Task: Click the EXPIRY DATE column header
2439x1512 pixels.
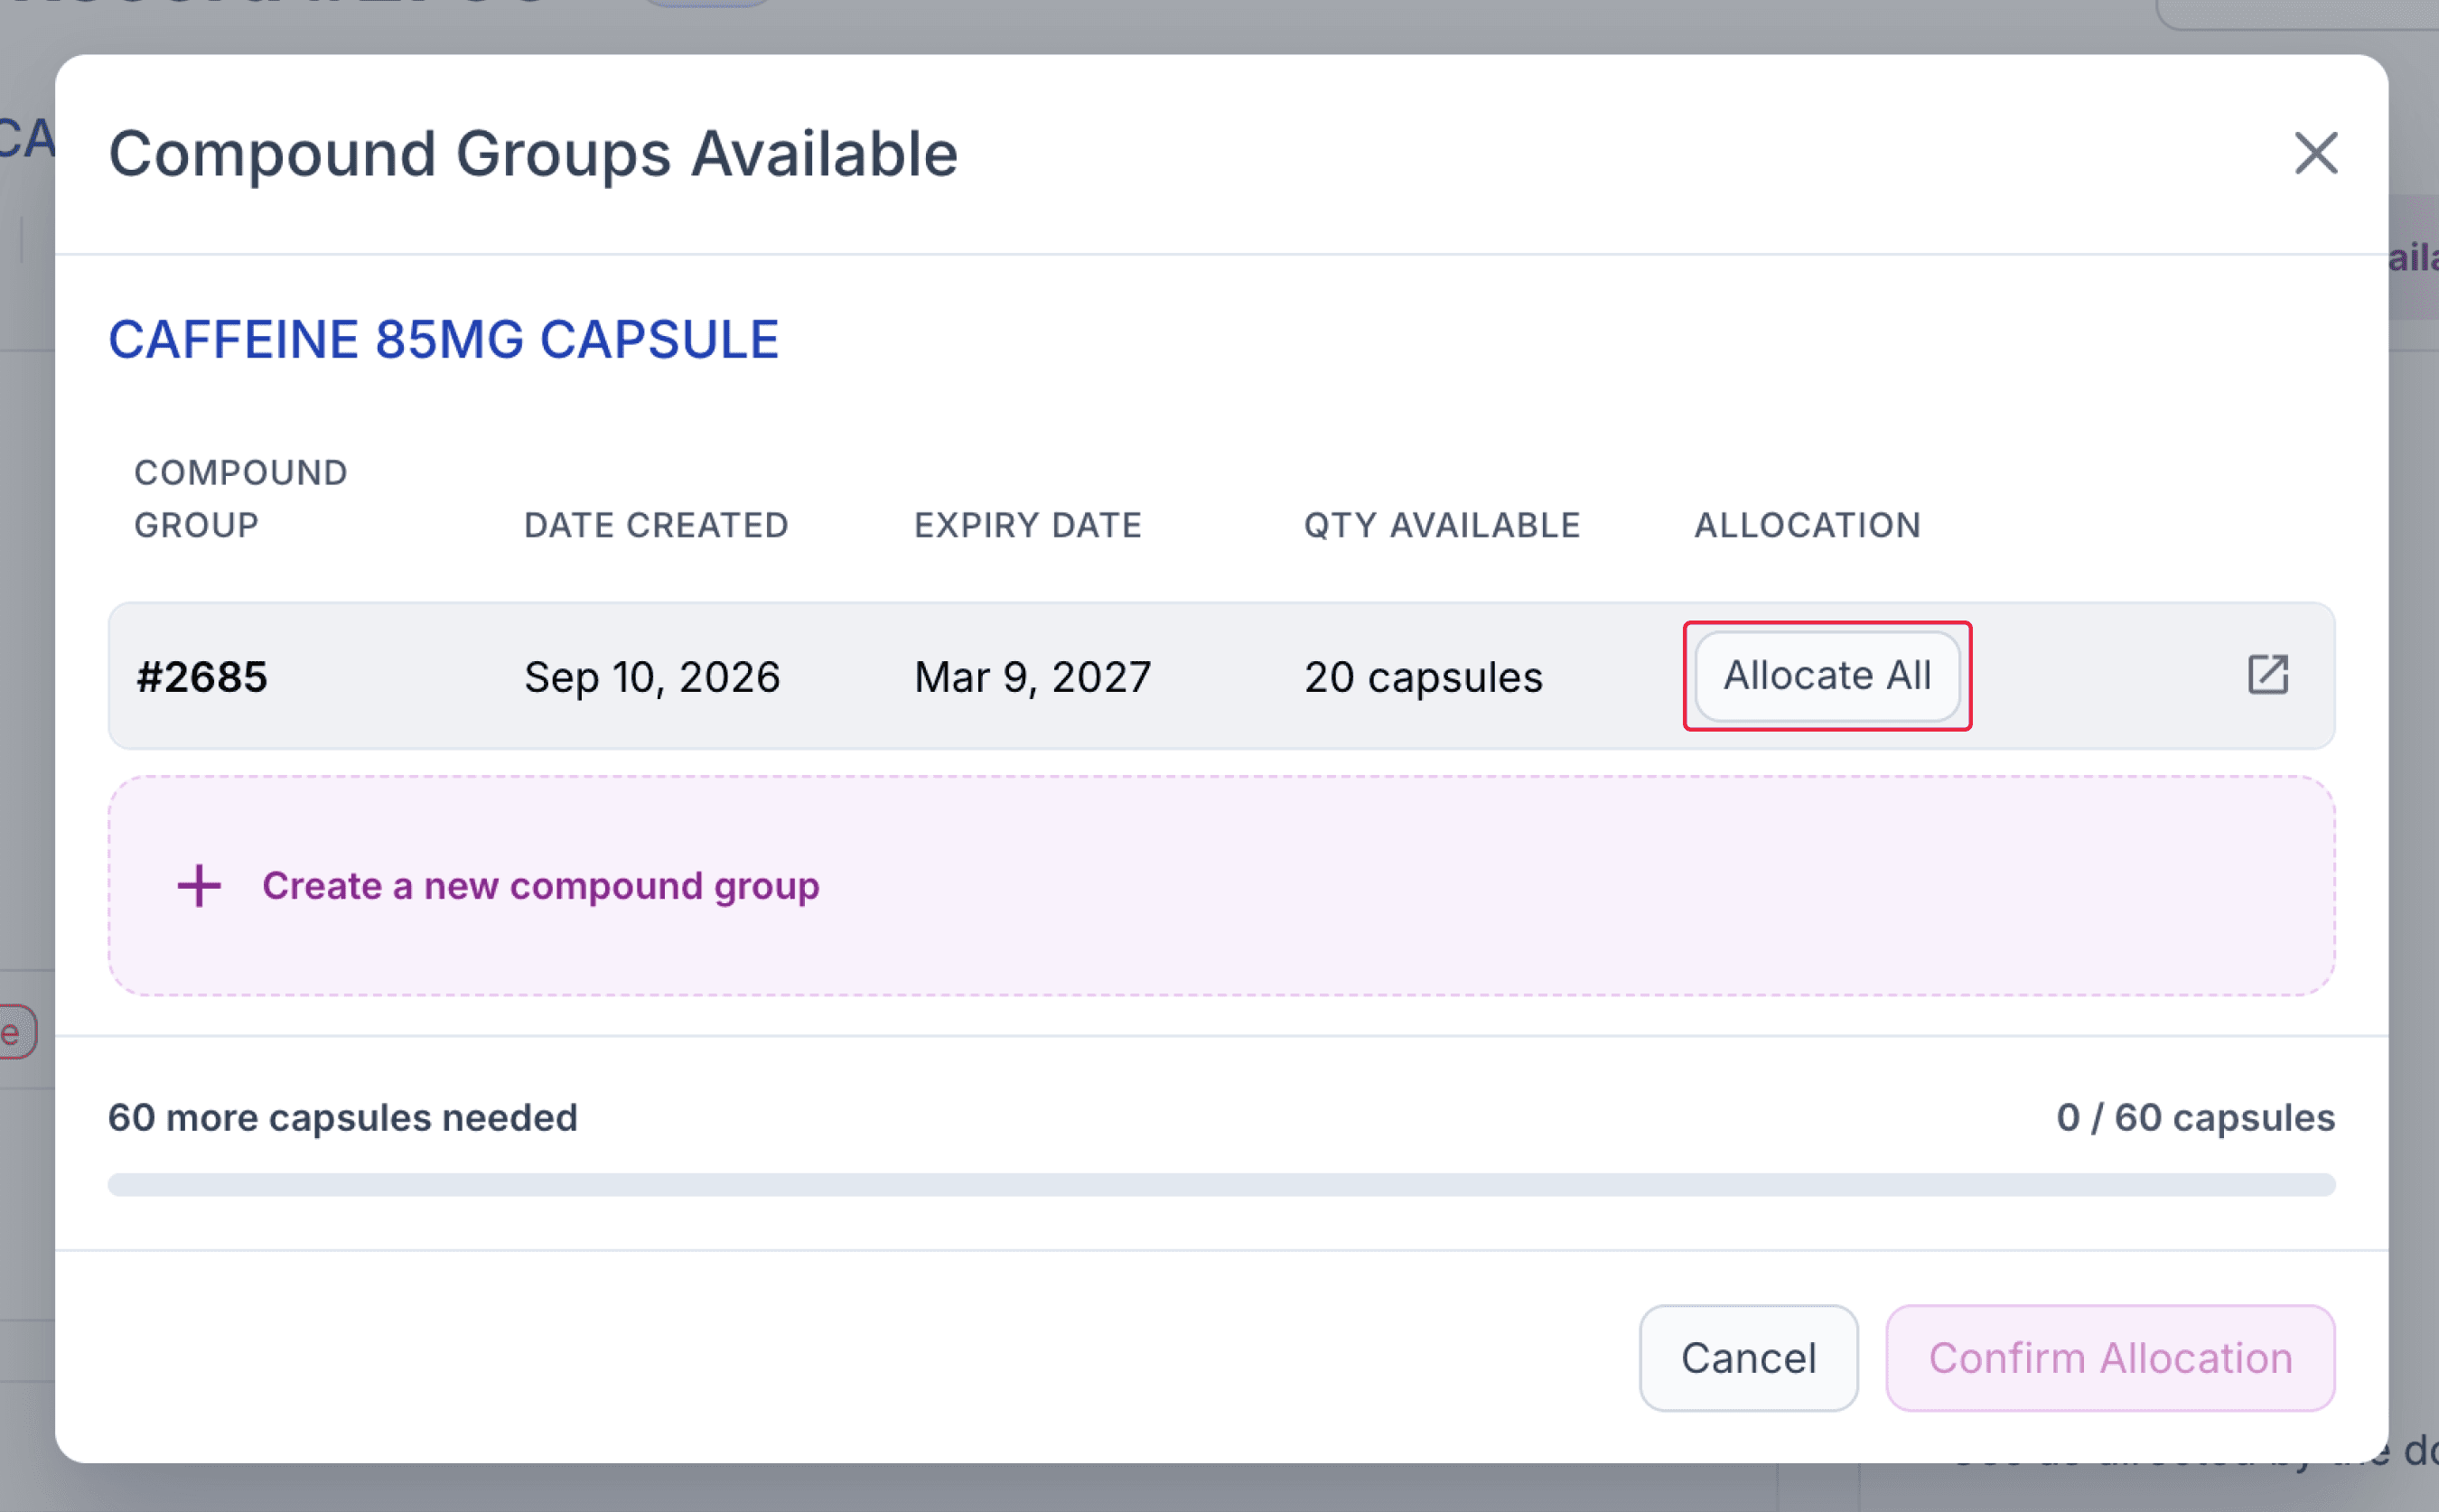Action: point(1027,525)
